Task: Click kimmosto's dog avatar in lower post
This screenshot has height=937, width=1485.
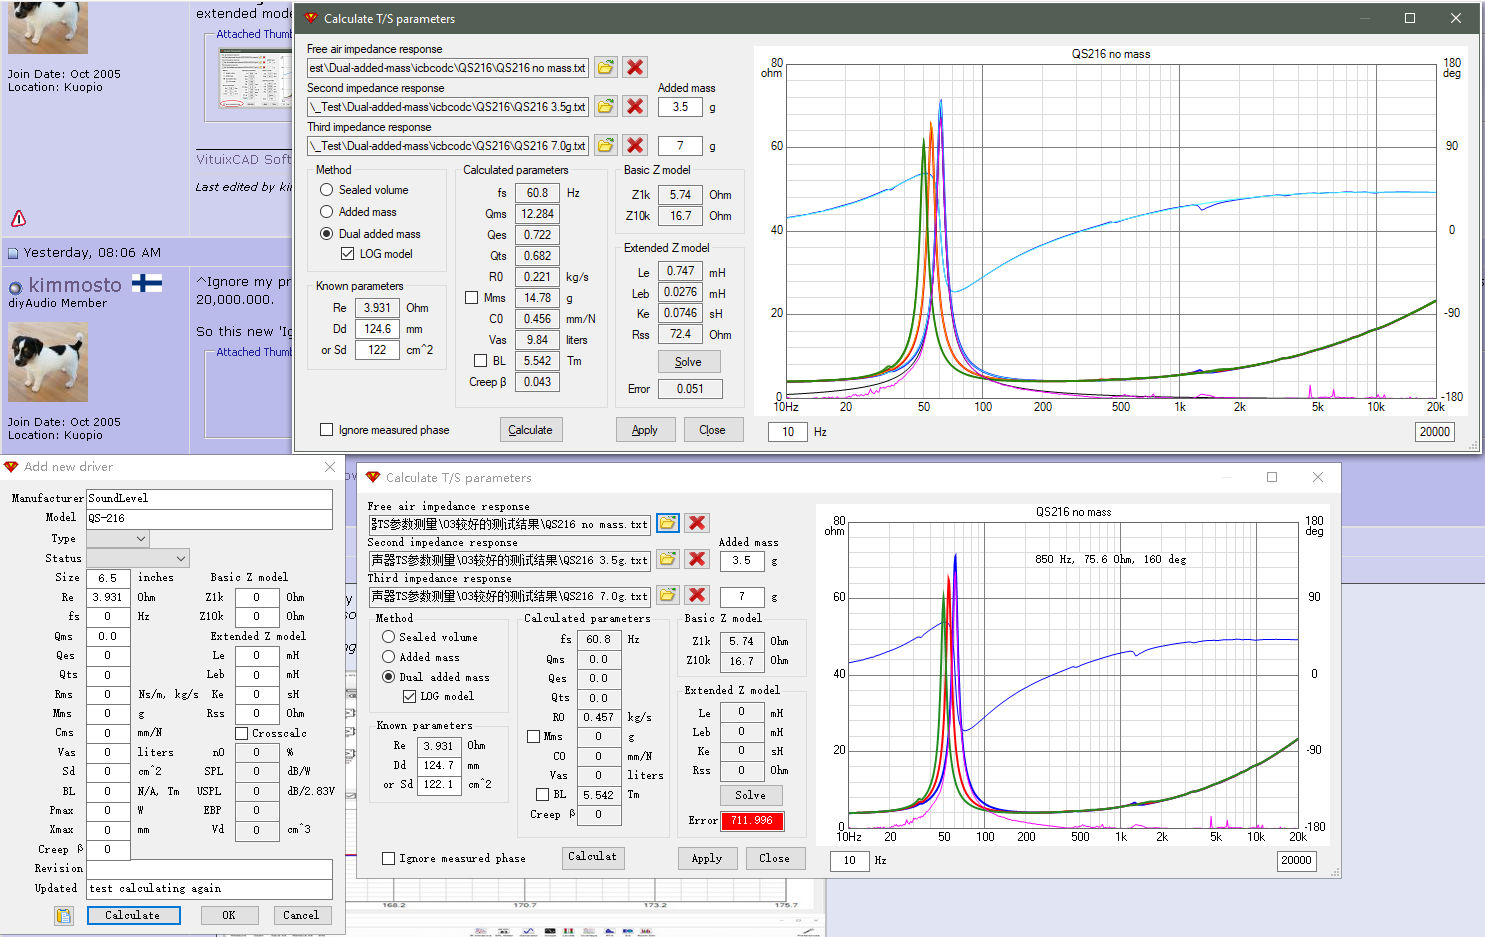Action: pyautogui.click(x=48, y=361)
